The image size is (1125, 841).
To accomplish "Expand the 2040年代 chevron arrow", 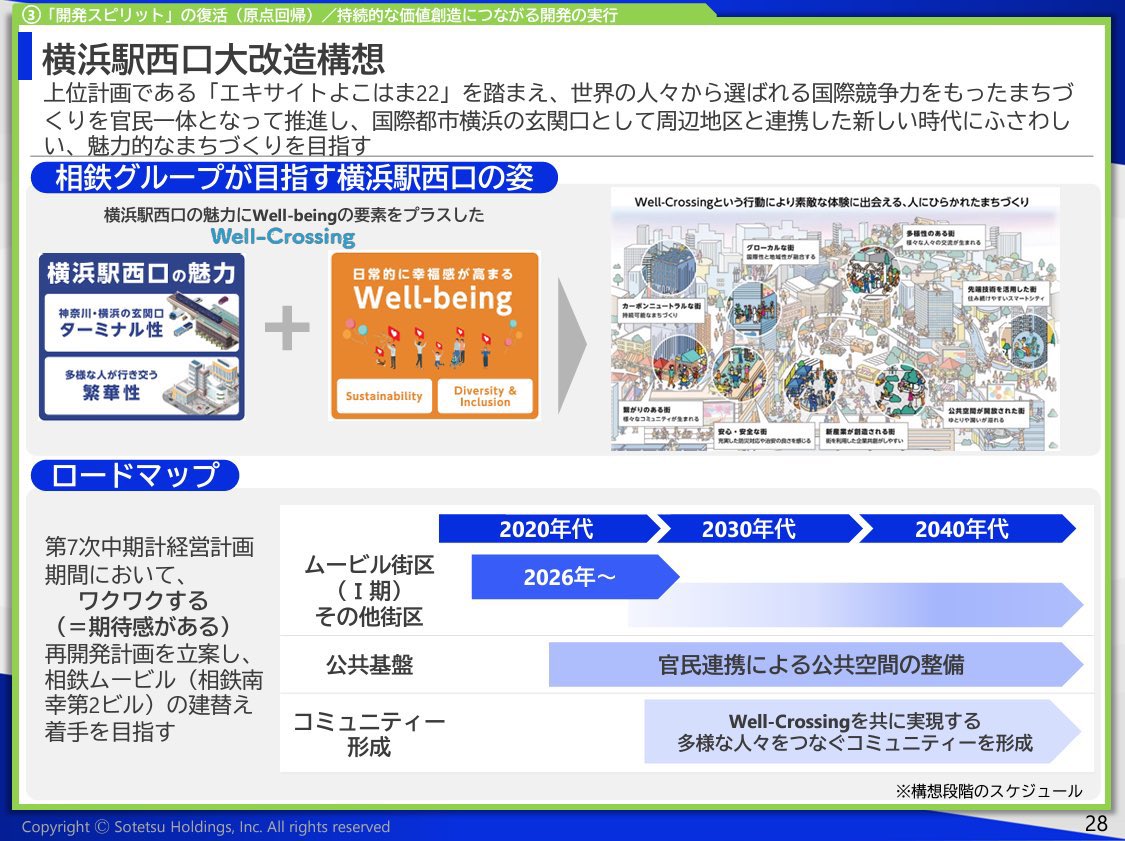I will coord(963,530).
